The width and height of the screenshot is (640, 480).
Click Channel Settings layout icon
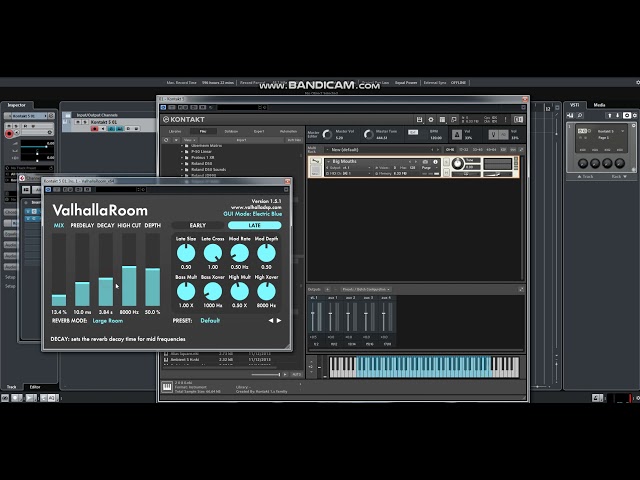(x=26, y=189)
